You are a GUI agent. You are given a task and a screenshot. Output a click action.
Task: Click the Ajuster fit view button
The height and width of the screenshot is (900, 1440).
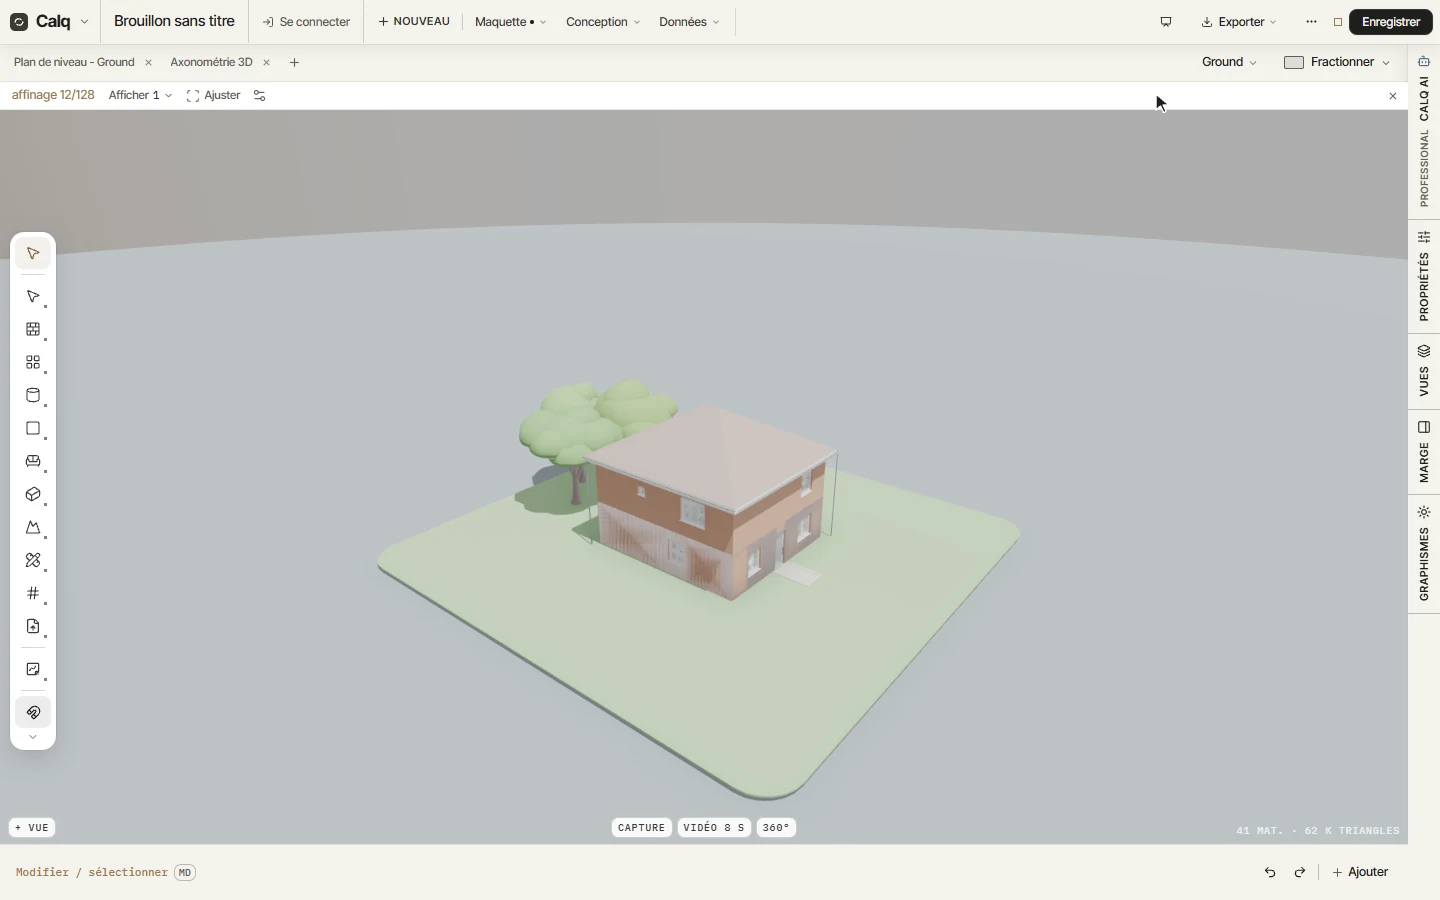point(214,96)
